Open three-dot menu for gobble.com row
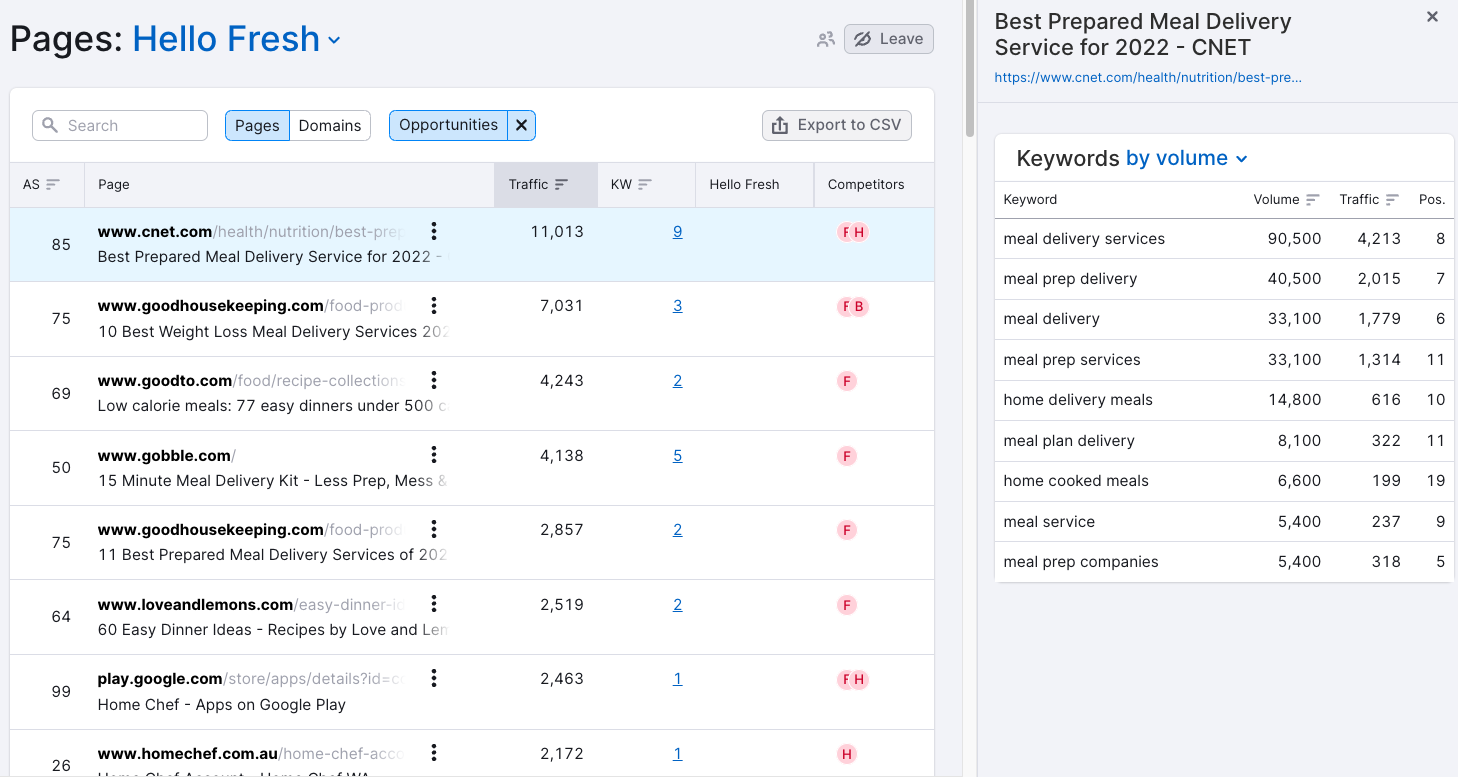This screenshot has width=1458, height=777. point(434,455)
